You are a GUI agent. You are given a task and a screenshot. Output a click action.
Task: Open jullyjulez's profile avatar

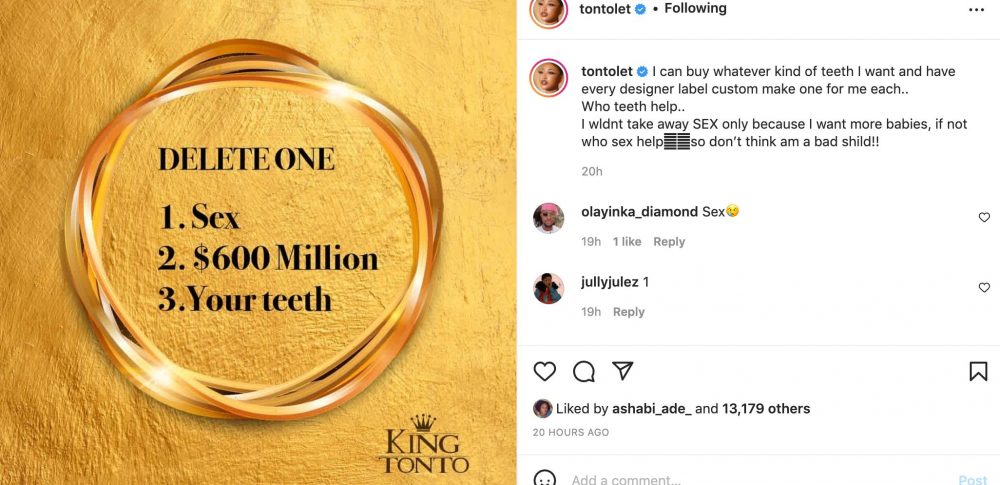click(x=548, y=288)
